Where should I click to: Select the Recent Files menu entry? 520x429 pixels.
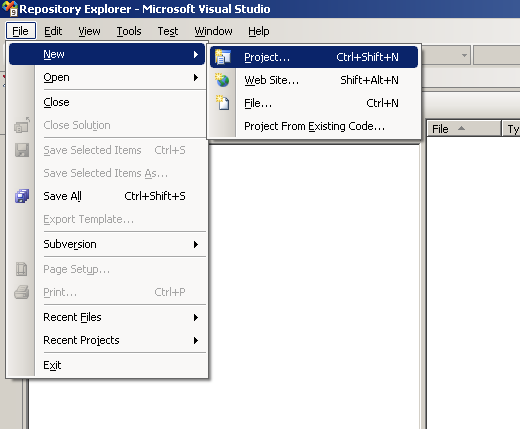107,317
